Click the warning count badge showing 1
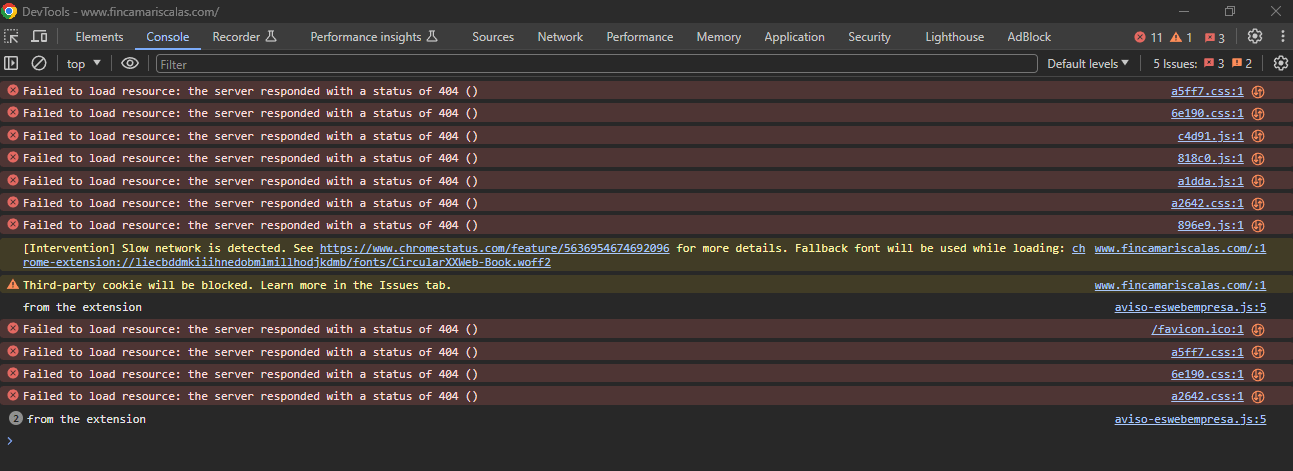Viewport: 1293px width, 471px height. 1181,37
